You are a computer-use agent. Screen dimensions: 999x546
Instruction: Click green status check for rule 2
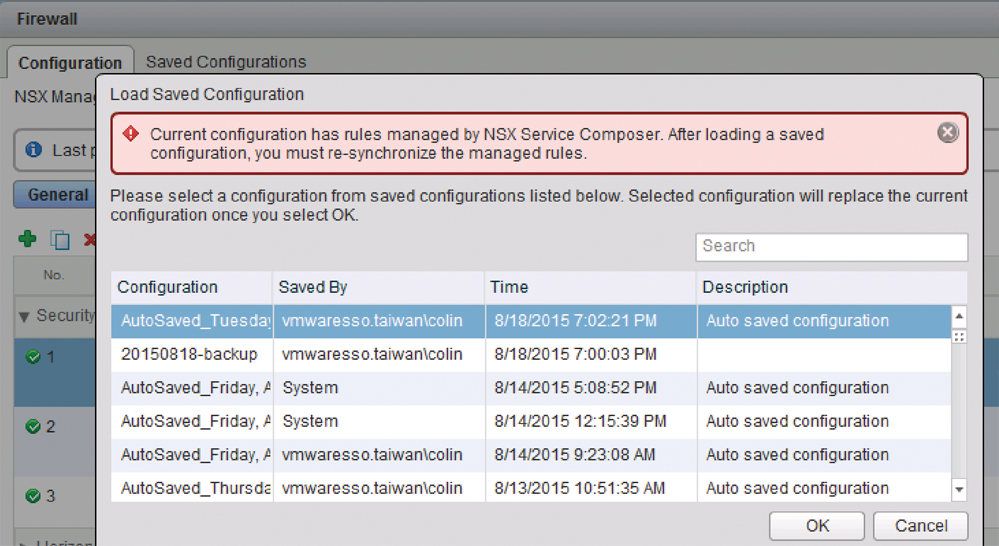tap(33, 427)
